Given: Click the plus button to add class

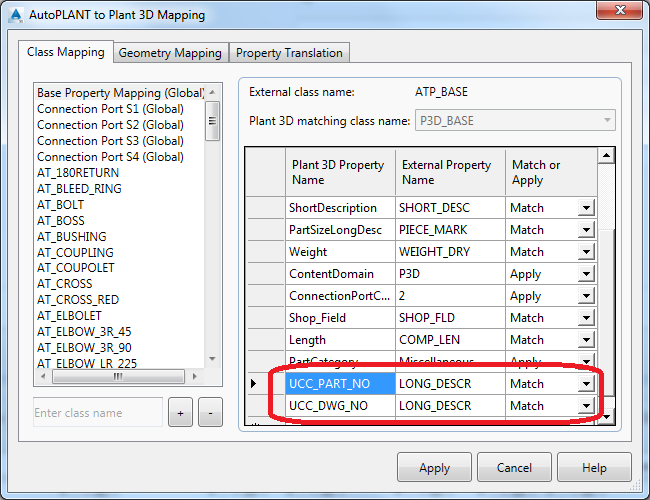Looking at the screenshot, I should click(x=180, y=413).
